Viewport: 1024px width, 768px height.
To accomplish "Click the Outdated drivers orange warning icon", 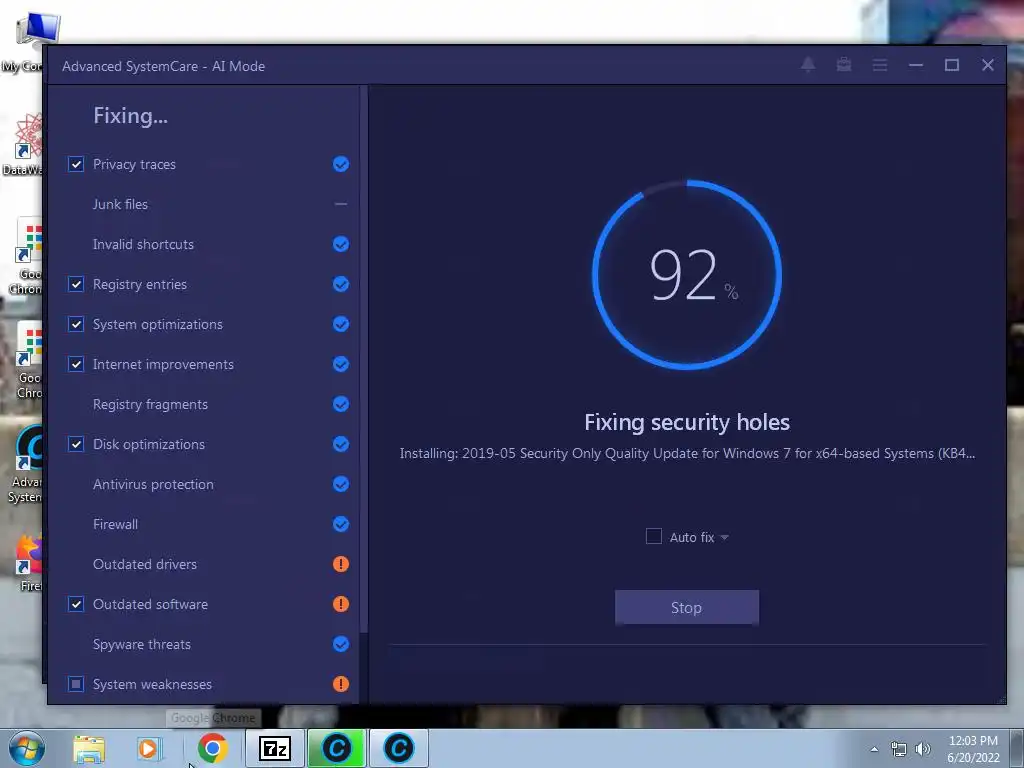I will coord(341,564).
